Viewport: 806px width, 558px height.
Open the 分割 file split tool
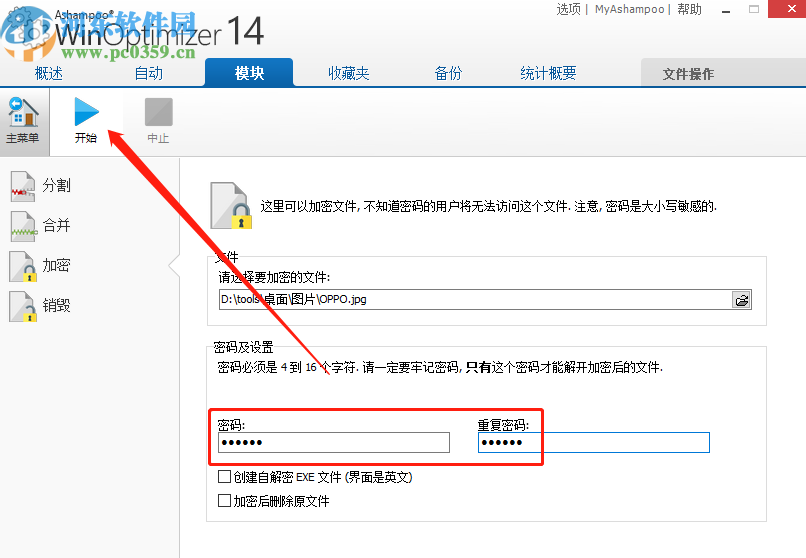click(41, 185)
